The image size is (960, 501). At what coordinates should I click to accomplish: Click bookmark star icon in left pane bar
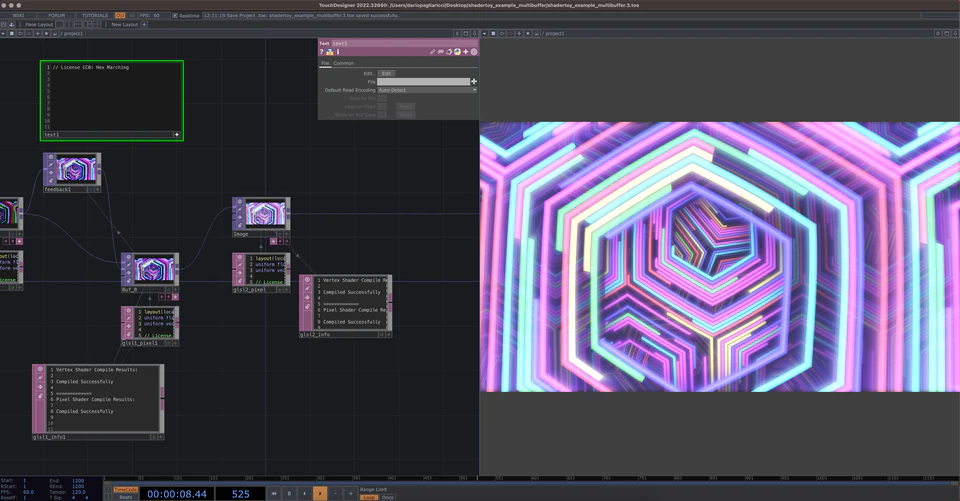click(47, 34)
